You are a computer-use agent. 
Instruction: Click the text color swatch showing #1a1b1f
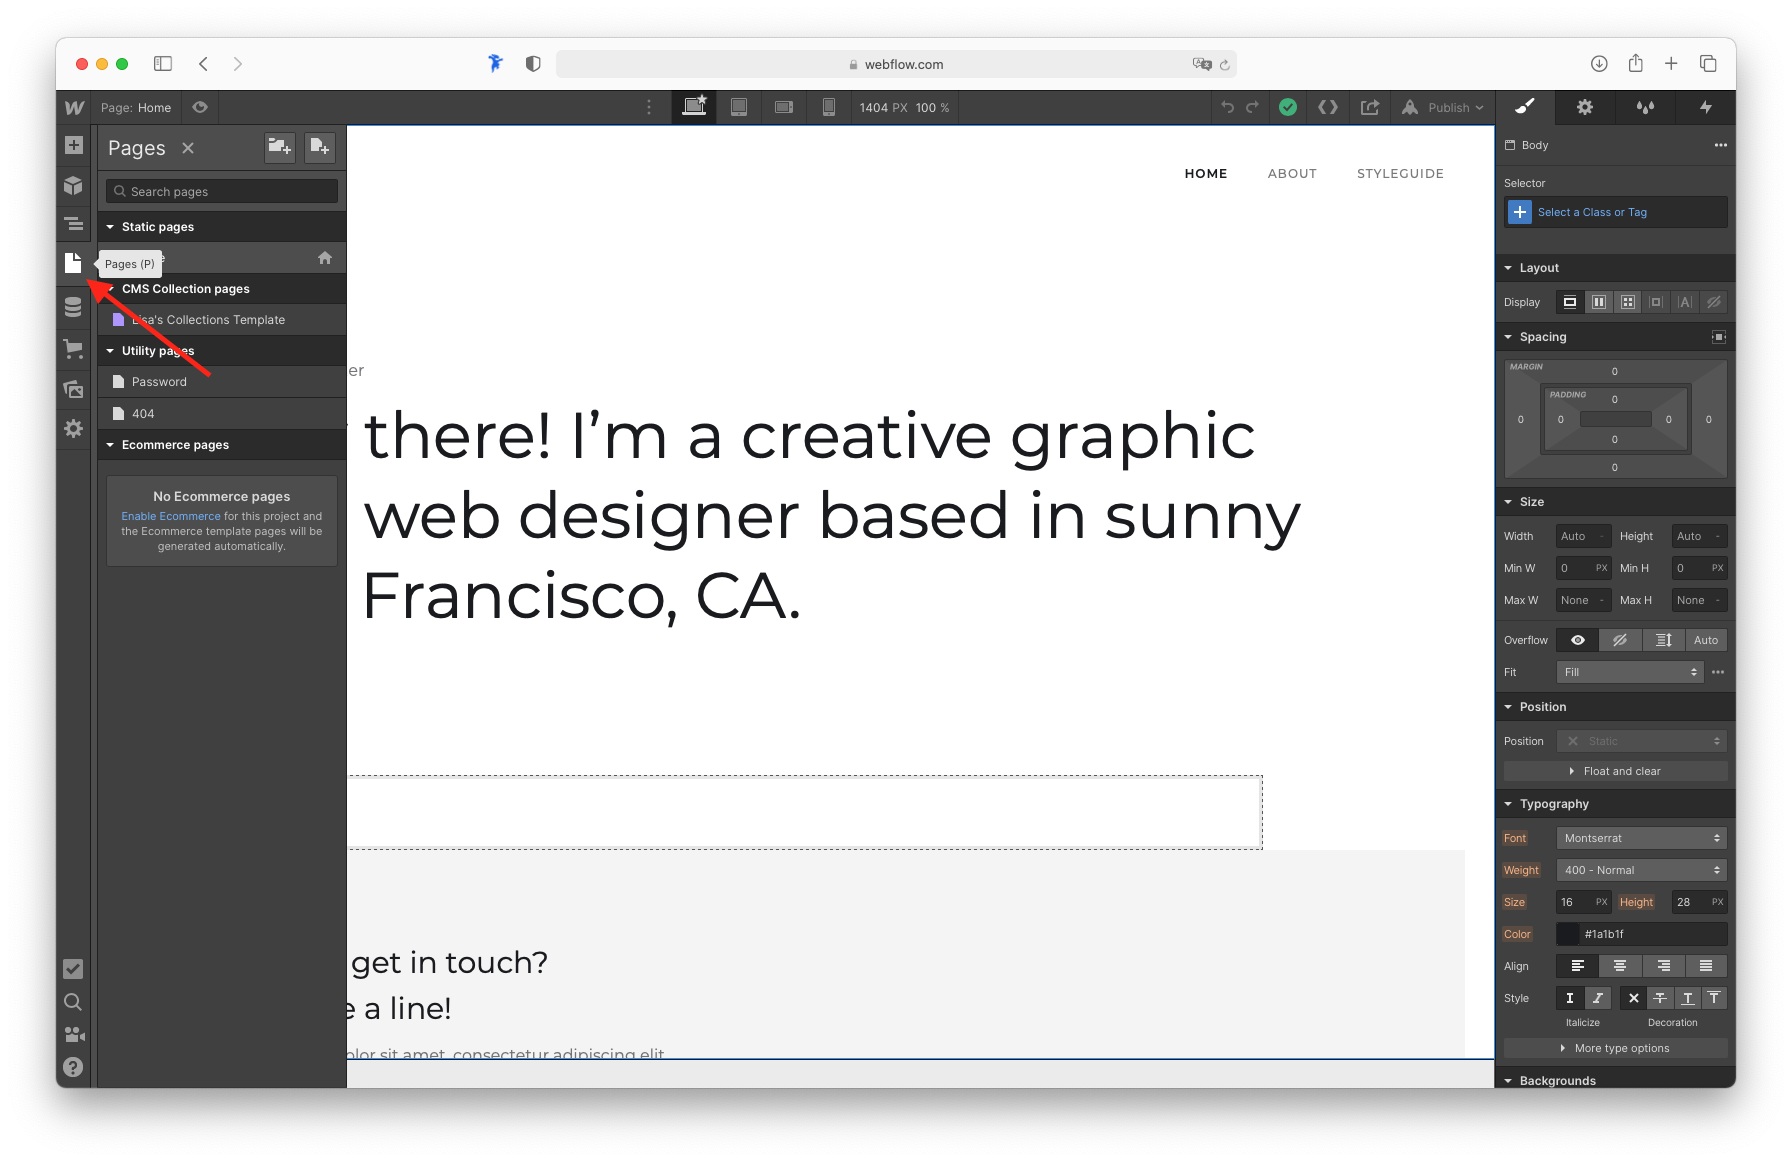click(x=1567, y=933)
